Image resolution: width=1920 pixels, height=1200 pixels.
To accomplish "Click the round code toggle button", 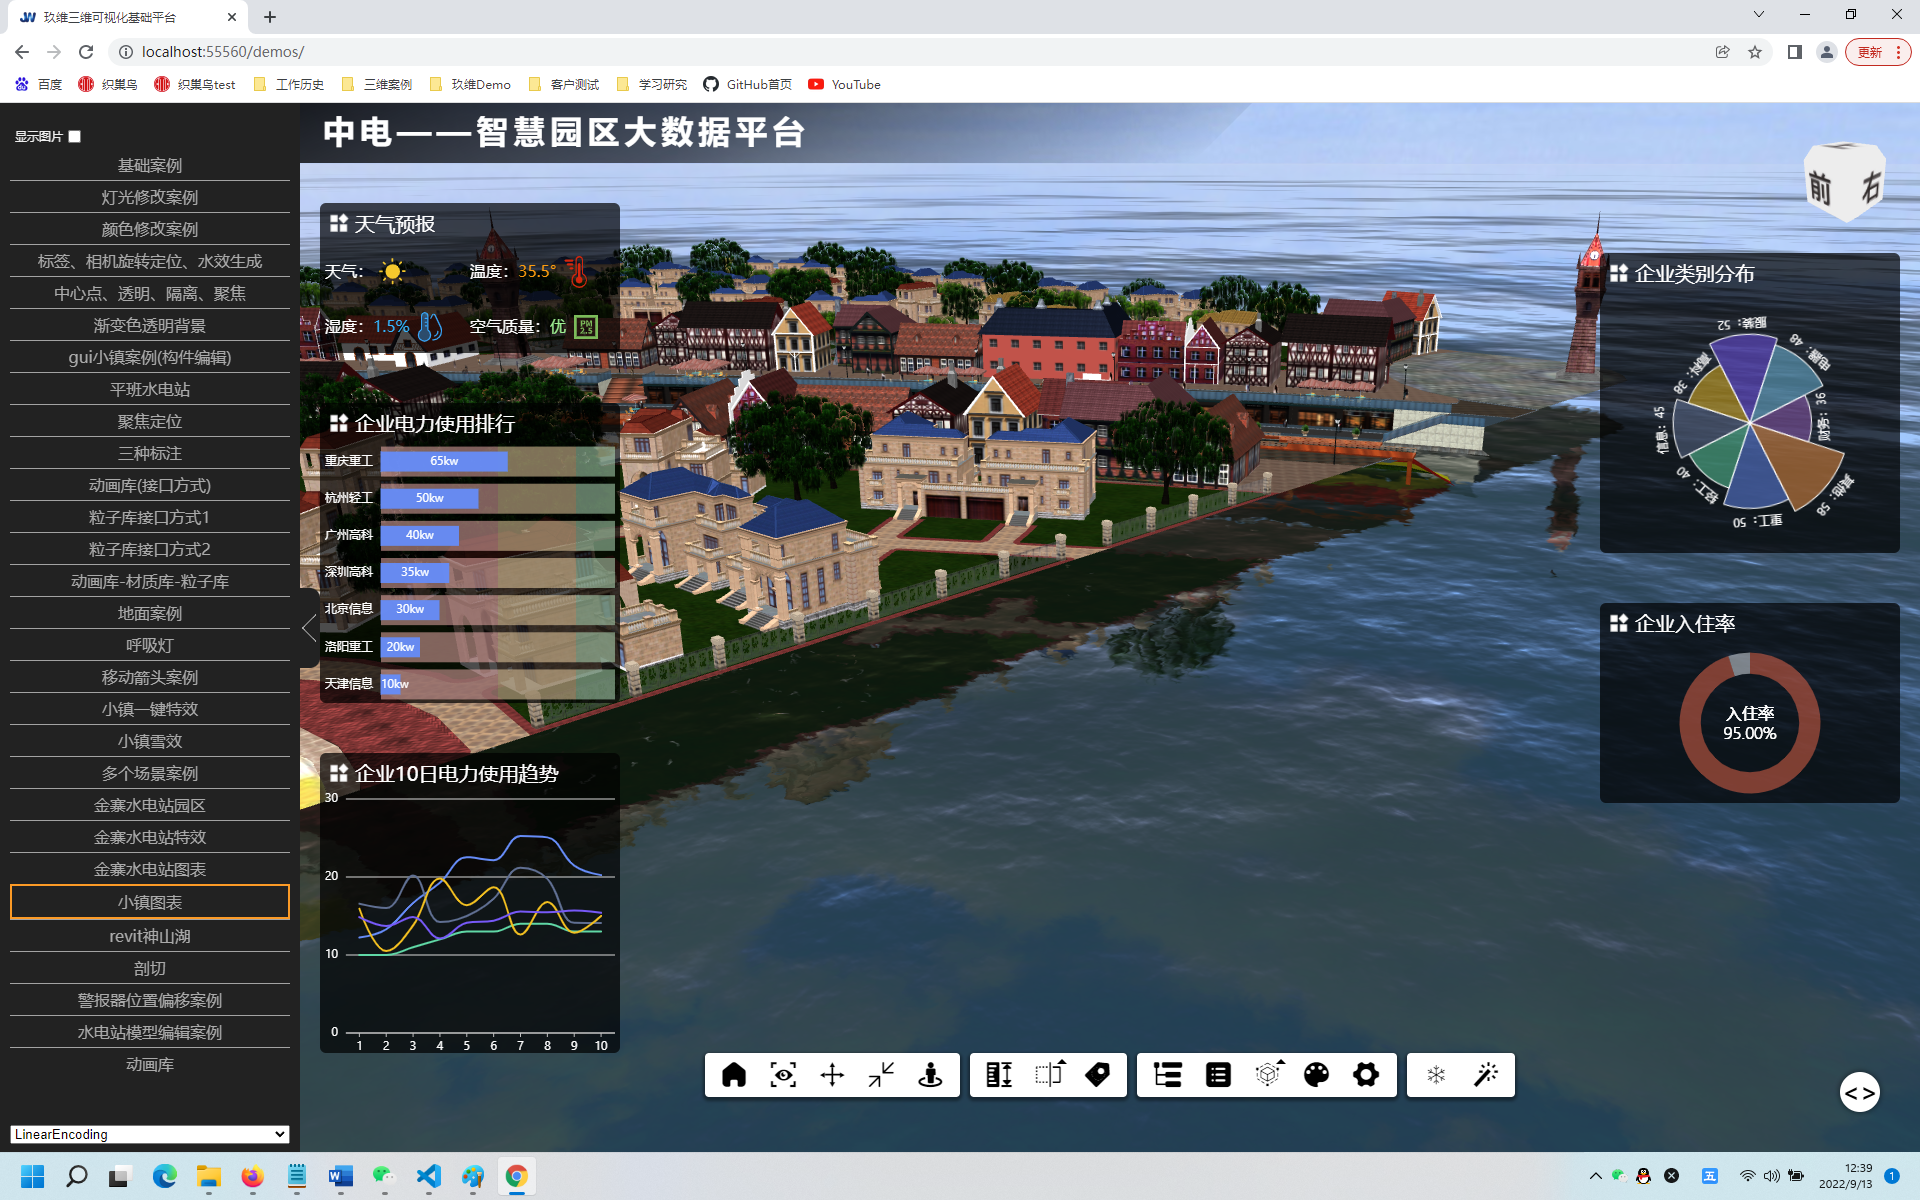I will pyautogui.click(x=1859, y=1093).
